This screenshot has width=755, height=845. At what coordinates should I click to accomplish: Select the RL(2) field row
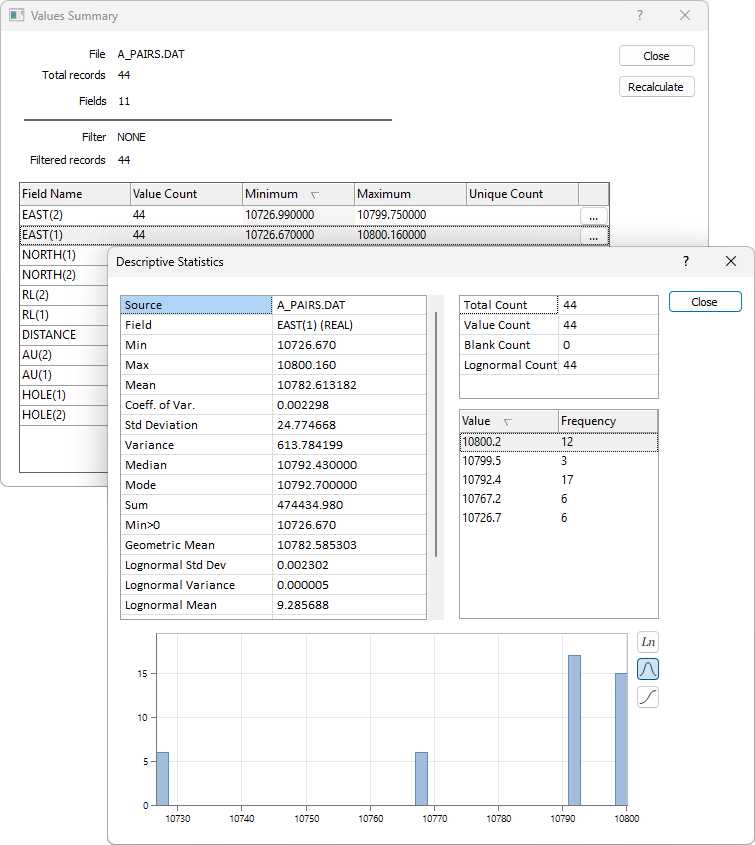coord(64,295)
